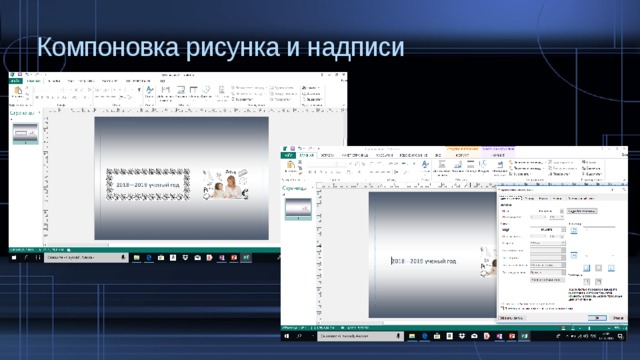
Task: Toggle top border button in dialog preview area
Action: [574, 231]
